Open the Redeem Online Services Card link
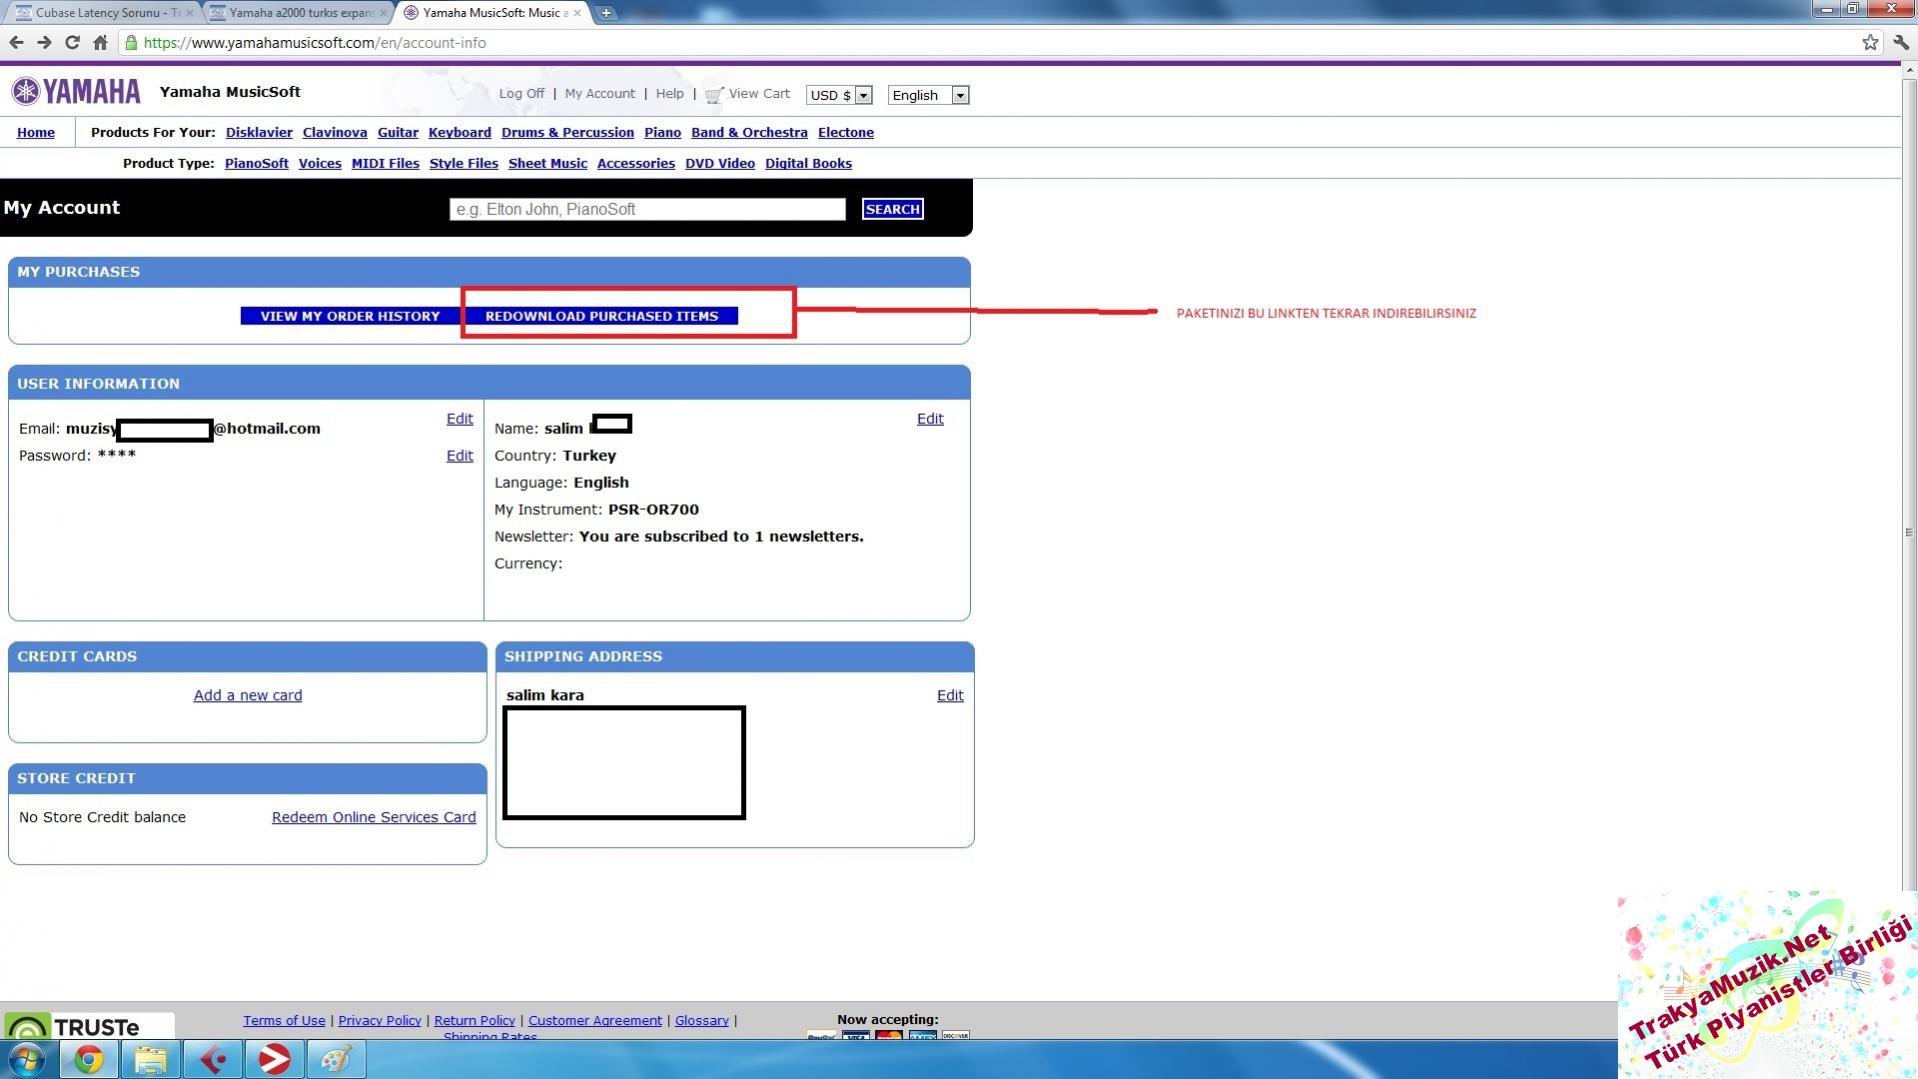This screenshot has height=1079, width=1918. [x=373, y=817]
